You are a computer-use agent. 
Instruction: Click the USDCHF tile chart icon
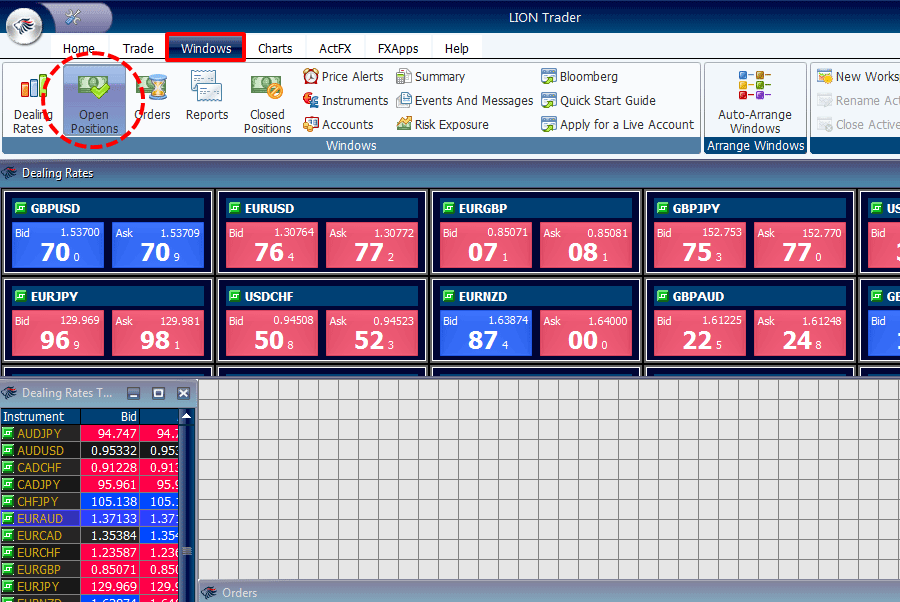(234, 296)
